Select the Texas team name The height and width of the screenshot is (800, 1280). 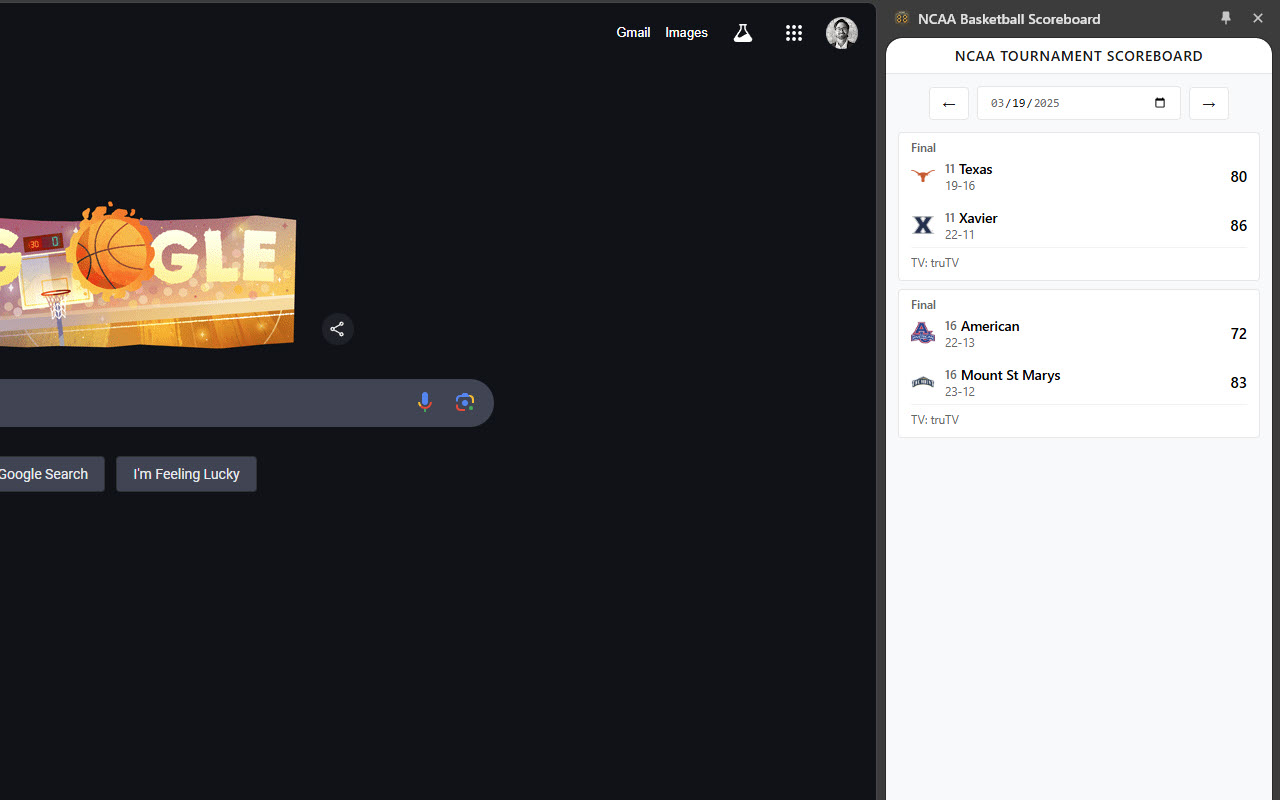[976, 169]
